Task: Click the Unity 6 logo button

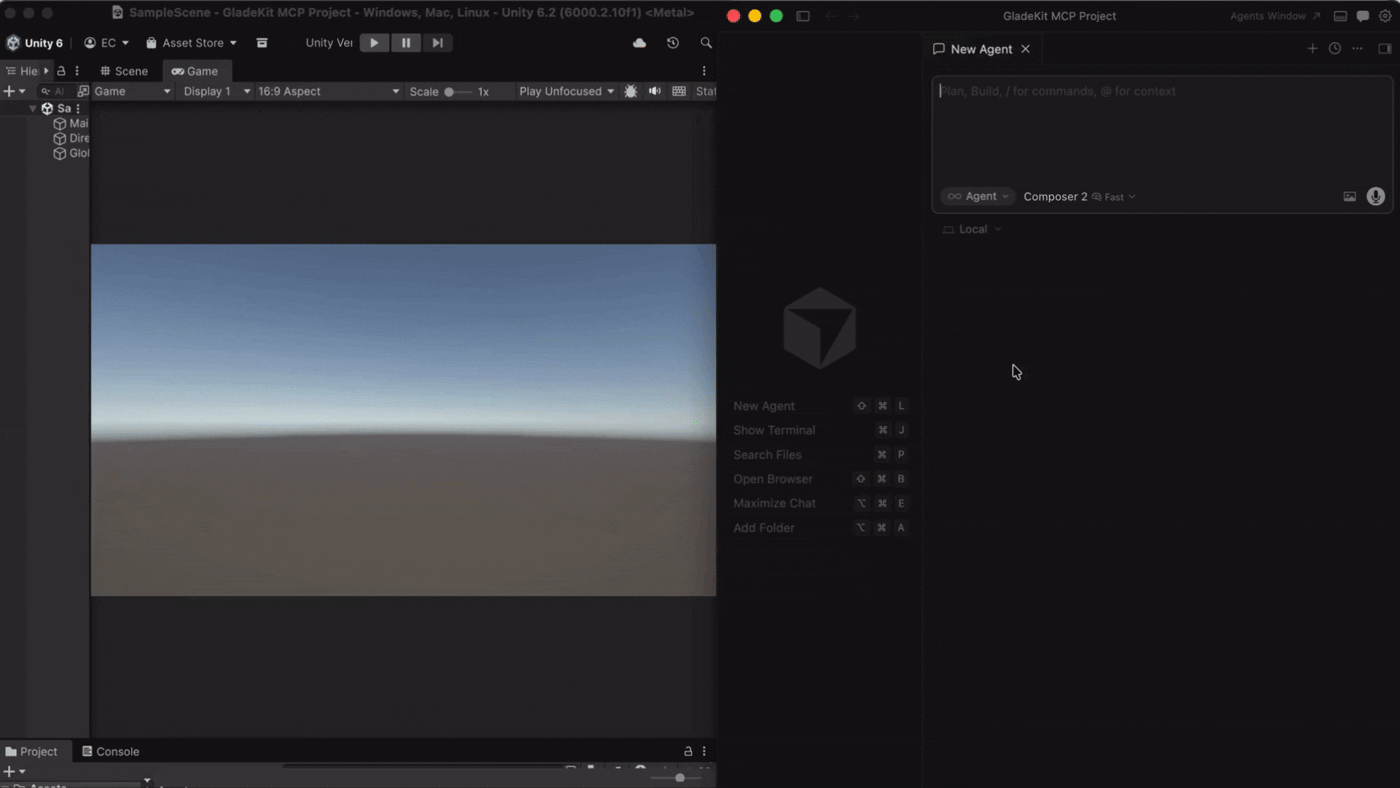Action: click(34, 43)
